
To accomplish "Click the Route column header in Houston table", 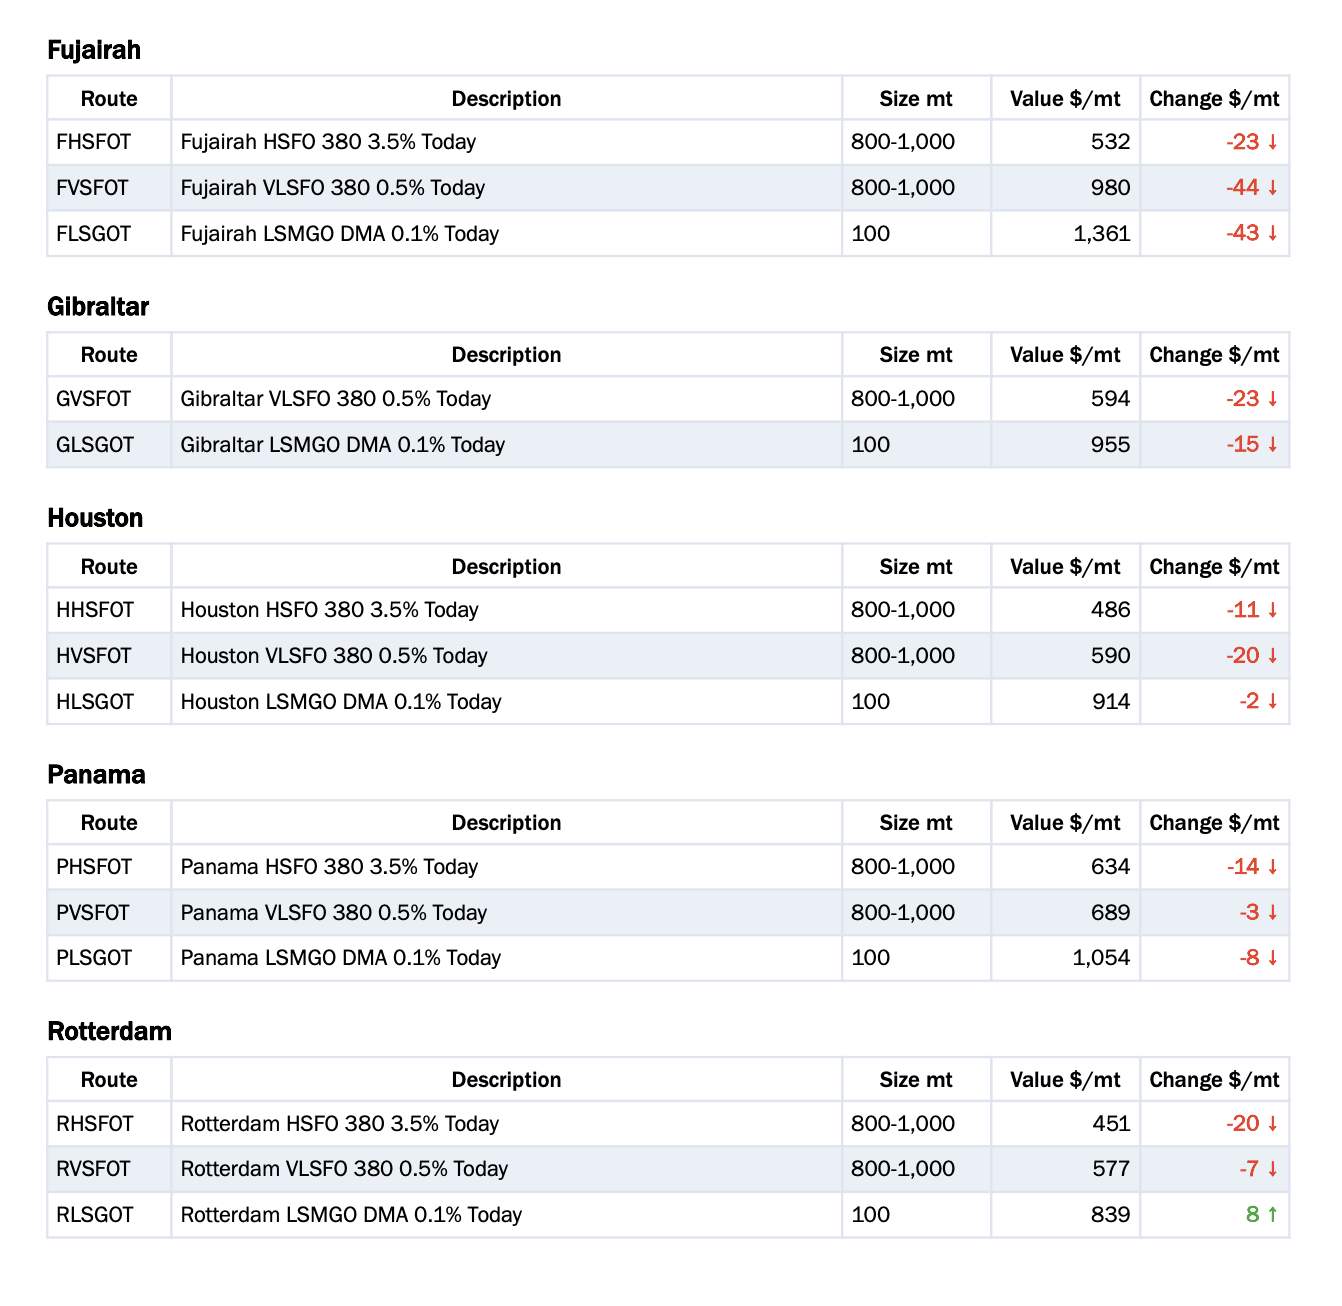I will tap(109, 567).
